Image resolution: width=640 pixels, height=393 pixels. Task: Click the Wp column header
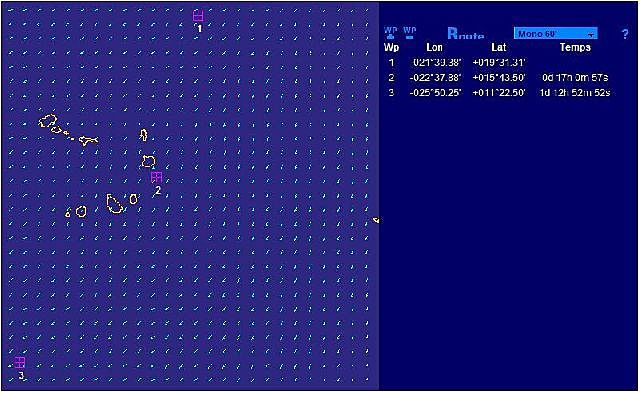pyautogui.click(x=391, y=47)
